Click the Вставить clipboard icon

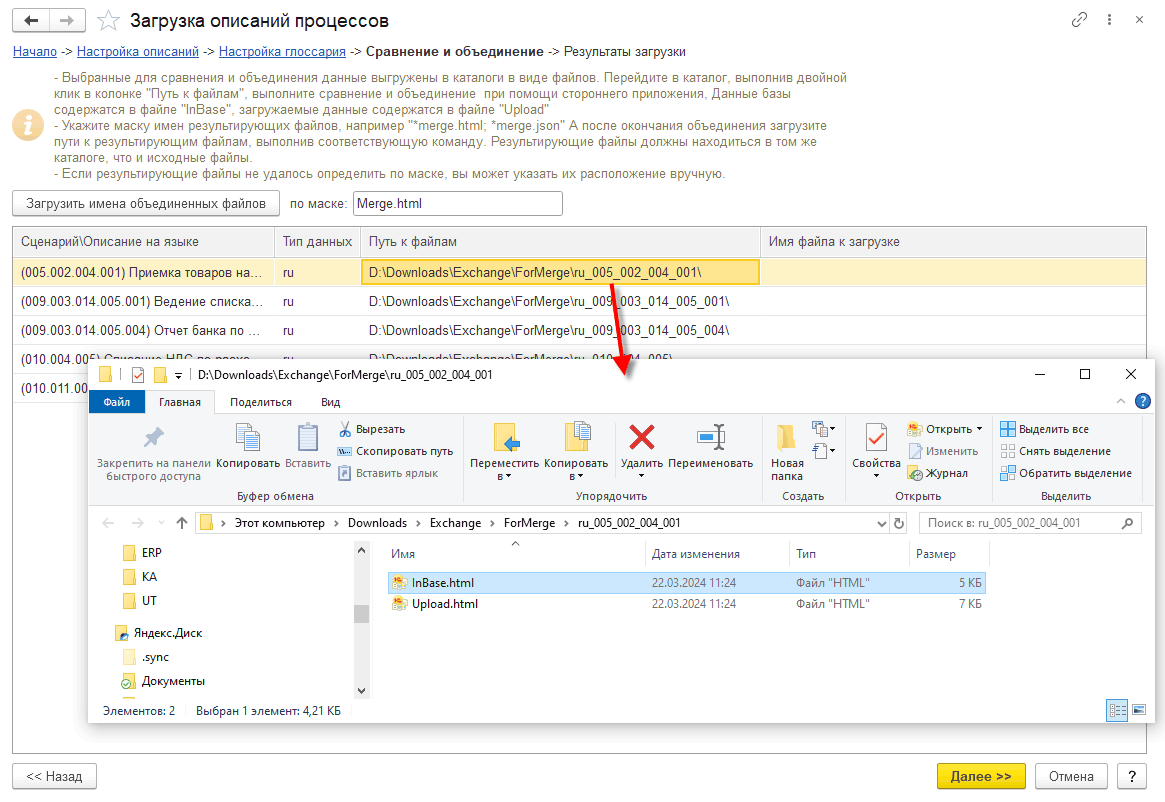[308, 446]
